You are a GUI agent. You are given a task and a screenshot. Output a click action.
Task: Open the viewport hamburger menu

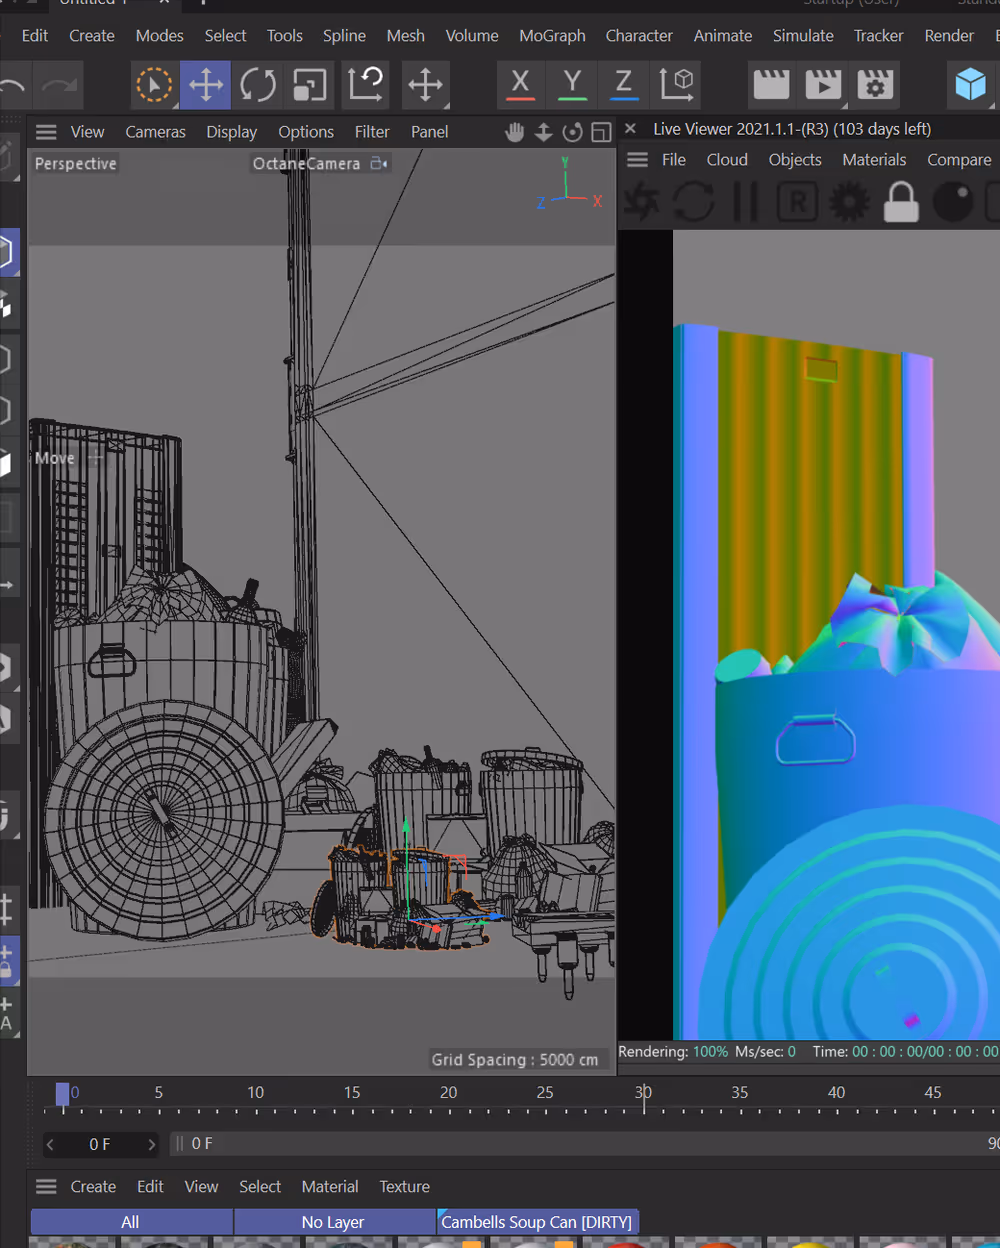(46, 132)
